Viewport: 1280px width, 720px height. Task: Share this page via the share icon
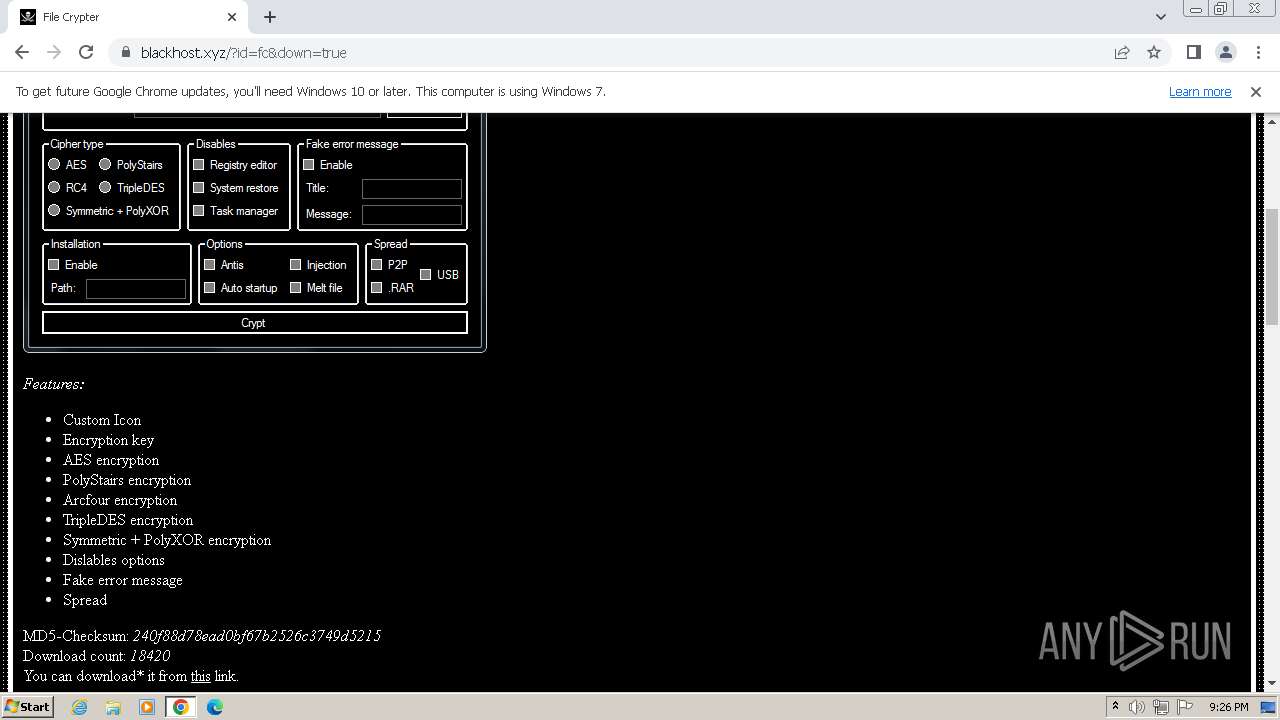pyautogui.click(x=1122, y=52)
